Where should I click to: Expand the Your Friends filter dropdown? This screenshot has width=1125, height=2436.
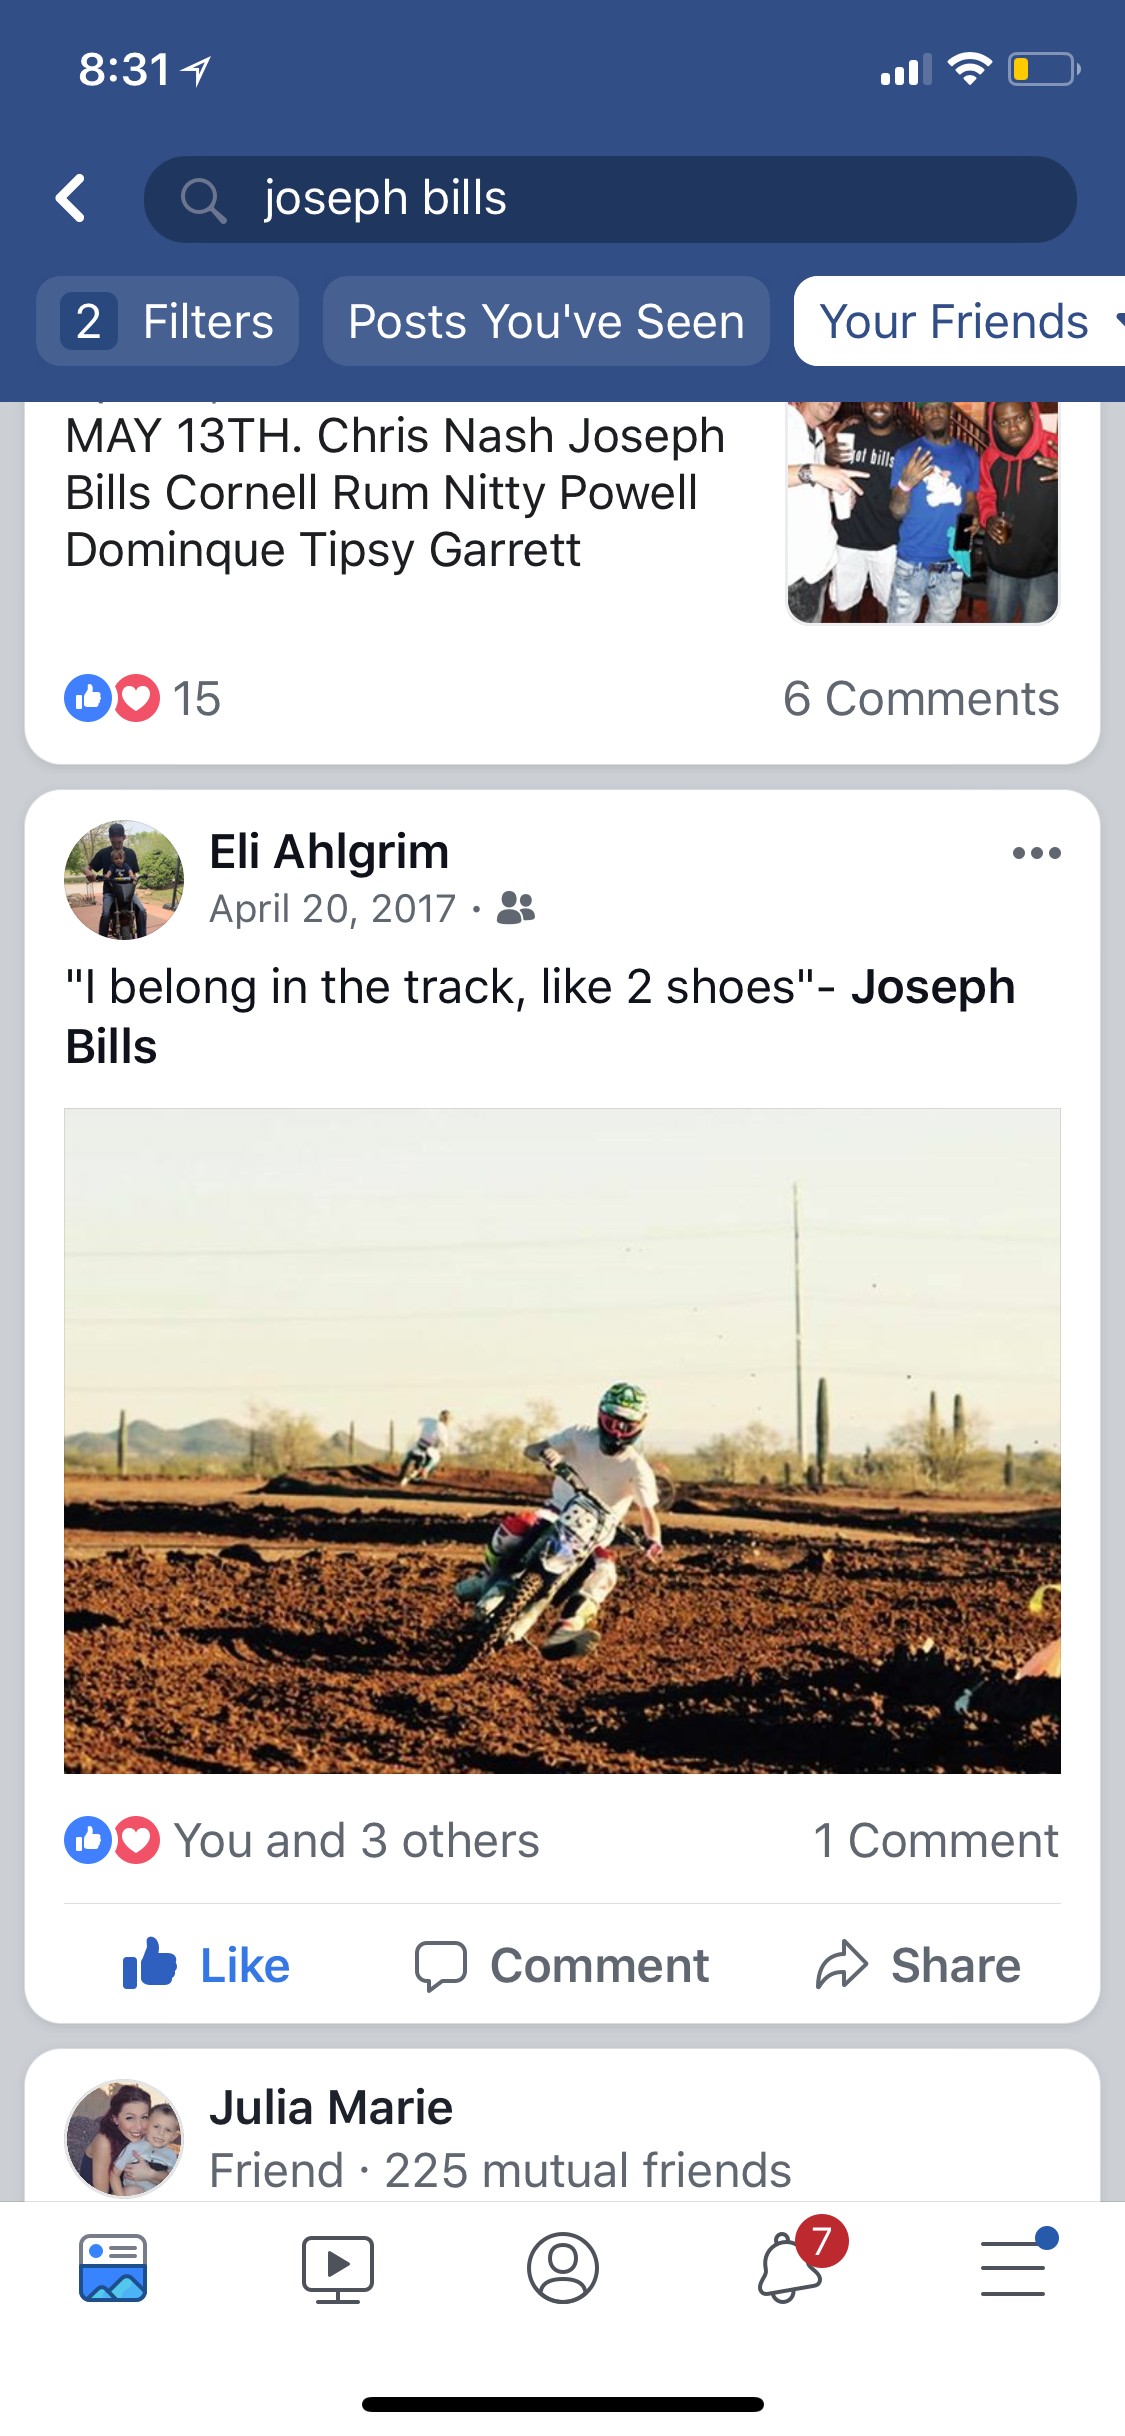coord(960,321)
